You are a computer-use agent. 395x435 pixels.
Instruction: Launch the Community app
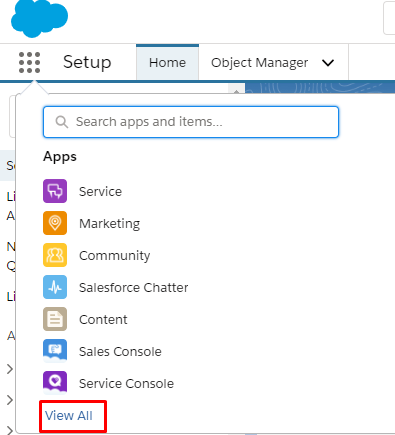(114, 256)
